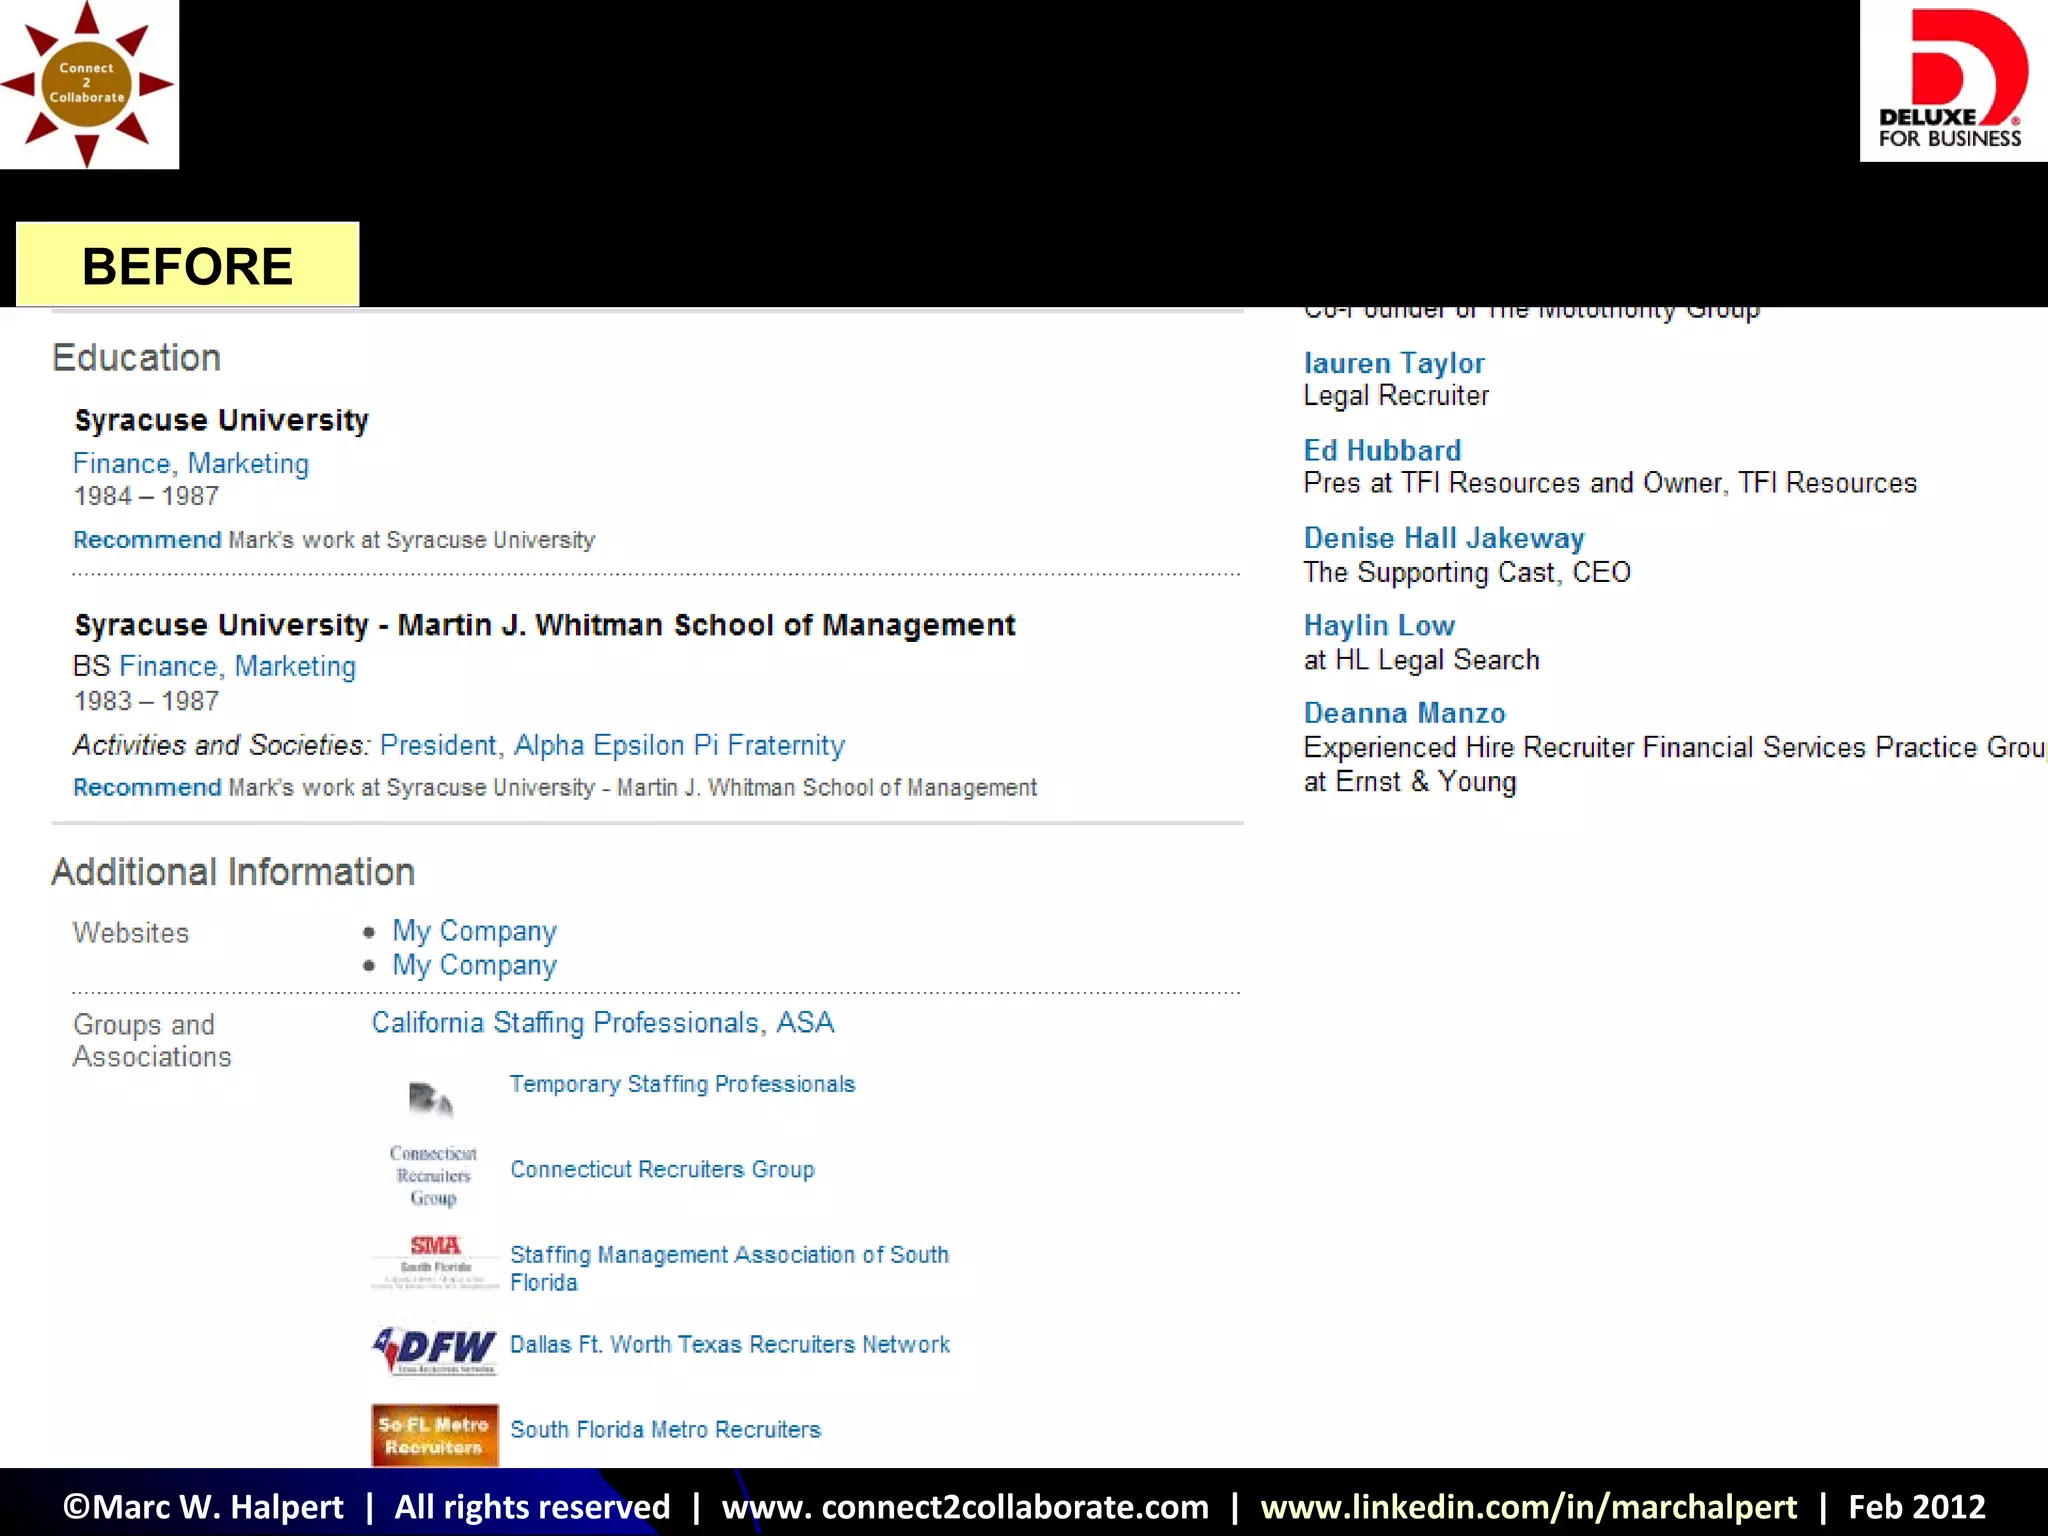Open the Temporary Staffing Professionals group icon
Viewport: 2048px width, 1536px height.
coord(431,1100)
